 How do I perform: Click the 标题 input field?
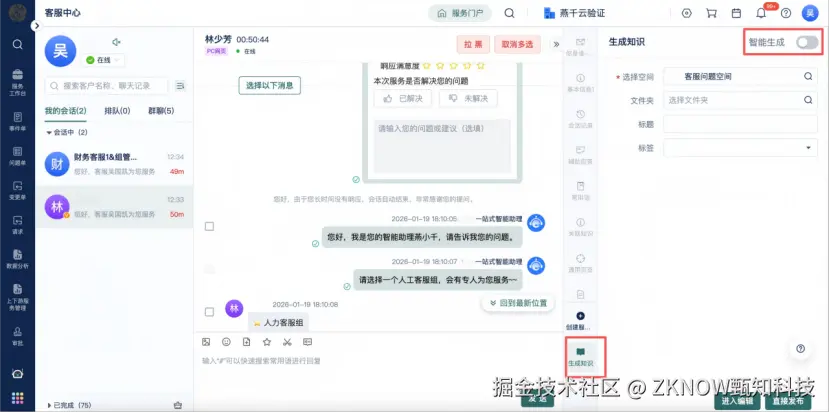pos(740,124)
